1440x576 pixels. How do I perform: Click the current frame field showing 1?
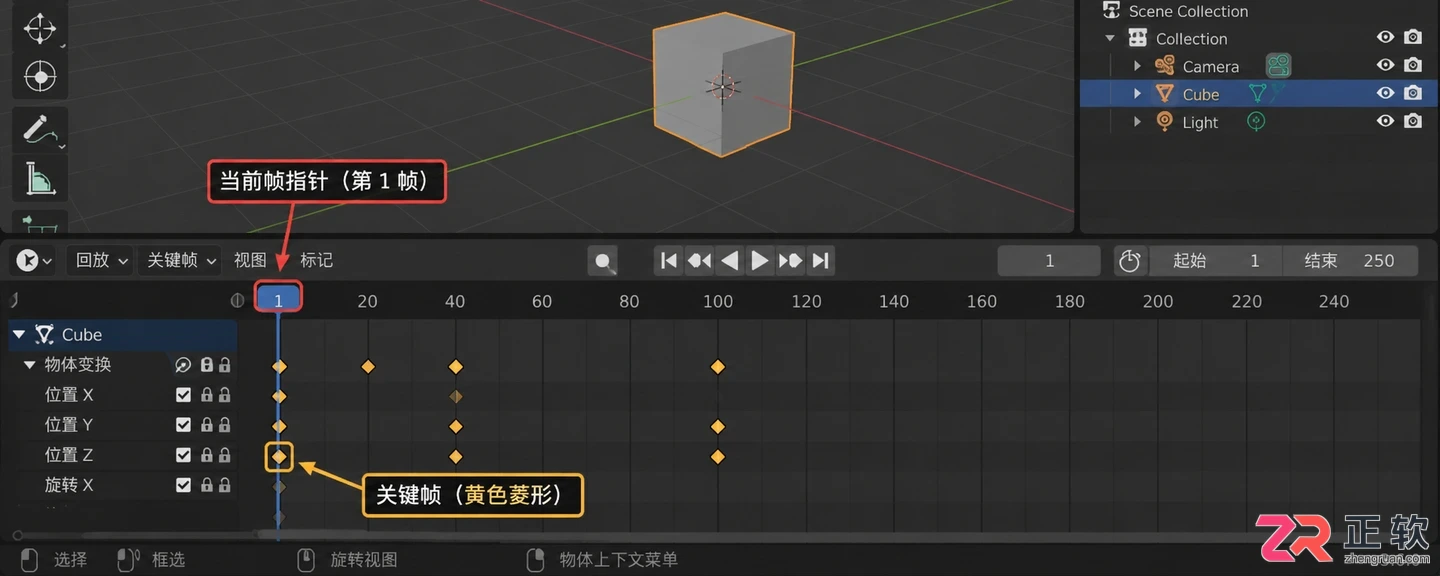coord(1049,261)
